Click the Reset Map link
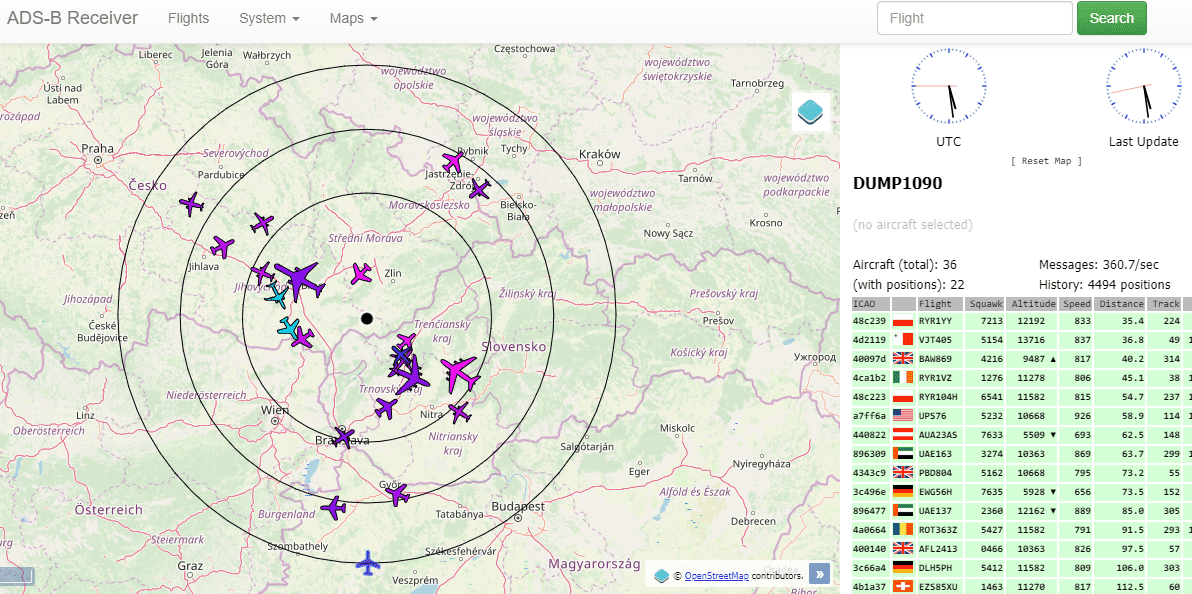 1046,161
